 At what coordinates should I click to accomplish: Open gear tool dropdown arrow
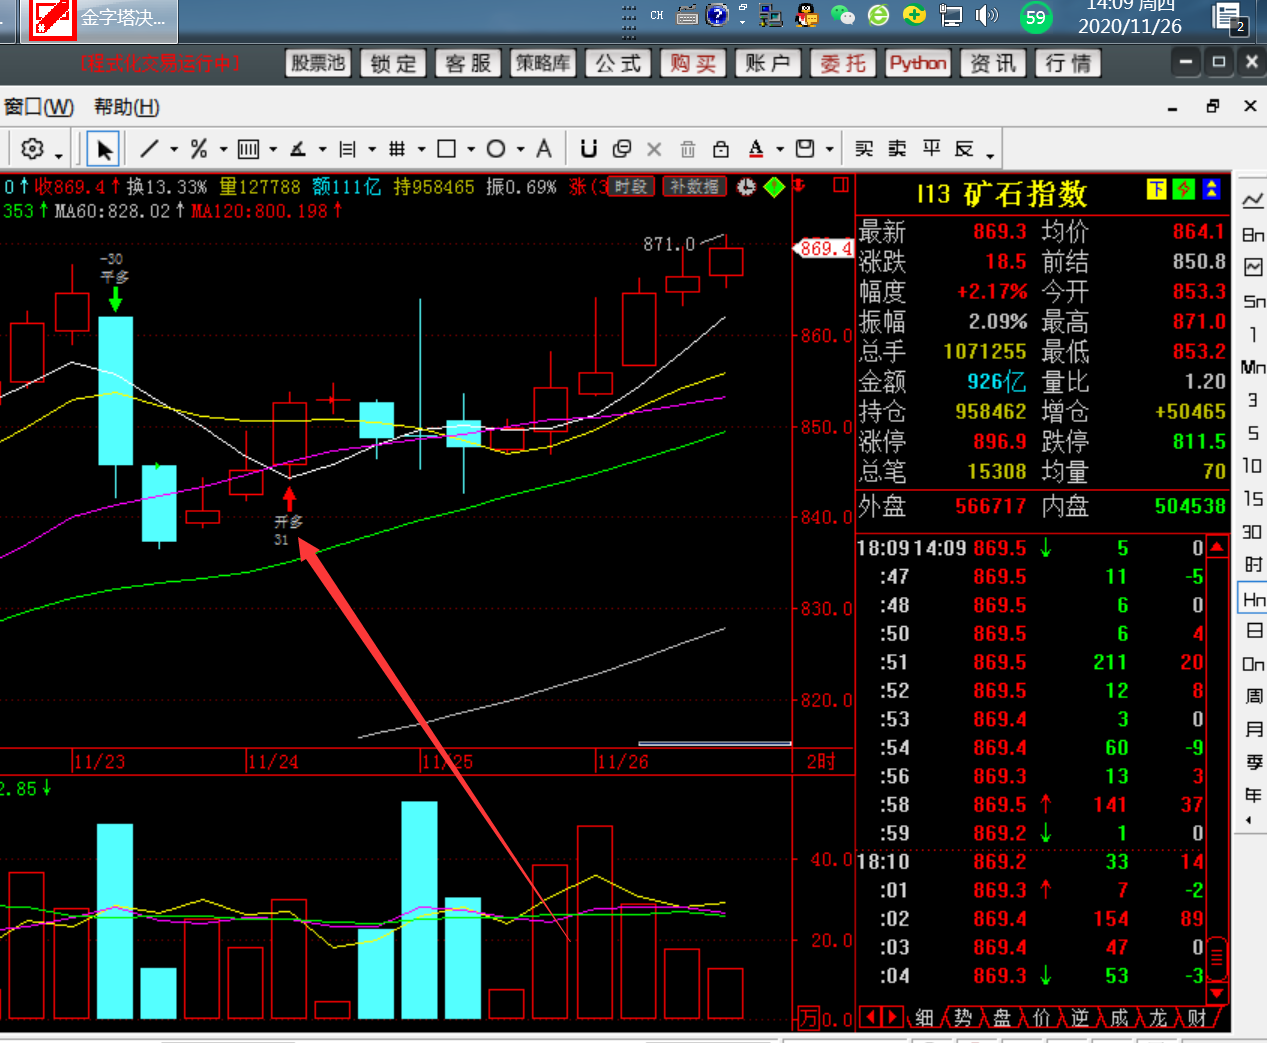[59, 155]
